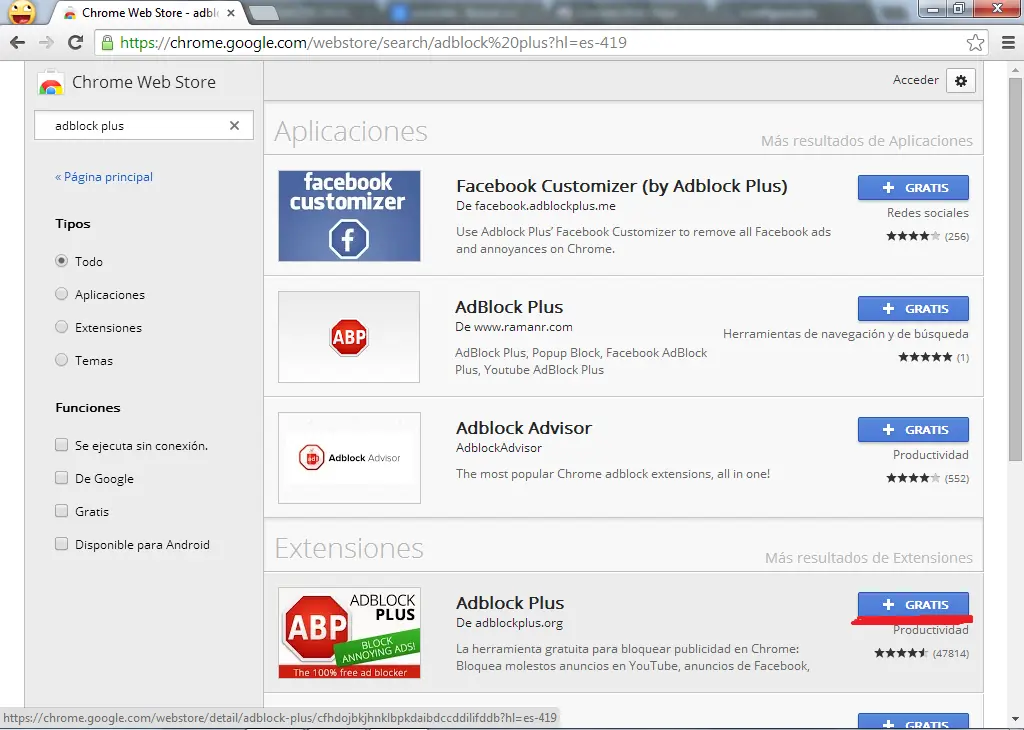Open 'Más resultados de Extensiones' link

[869, 558]
